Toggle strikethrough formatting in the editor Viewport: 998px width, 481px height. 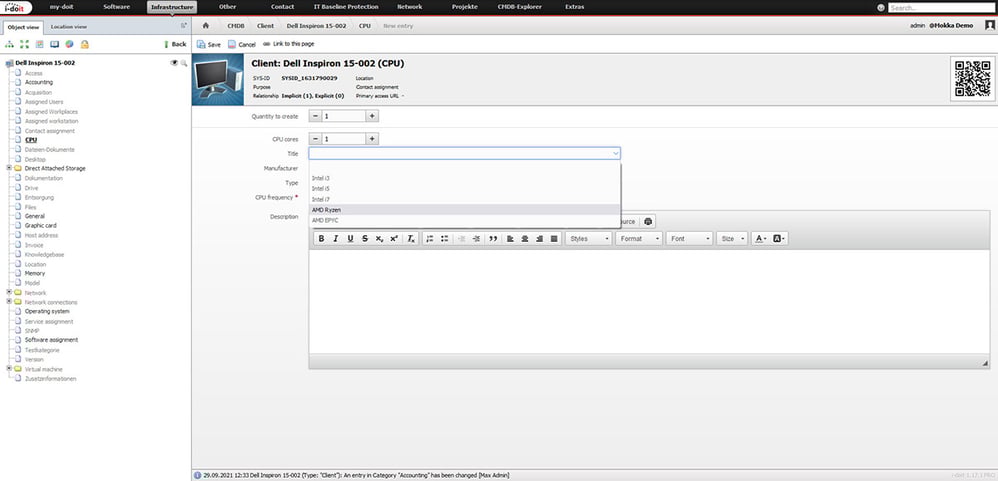coord(365,239)
